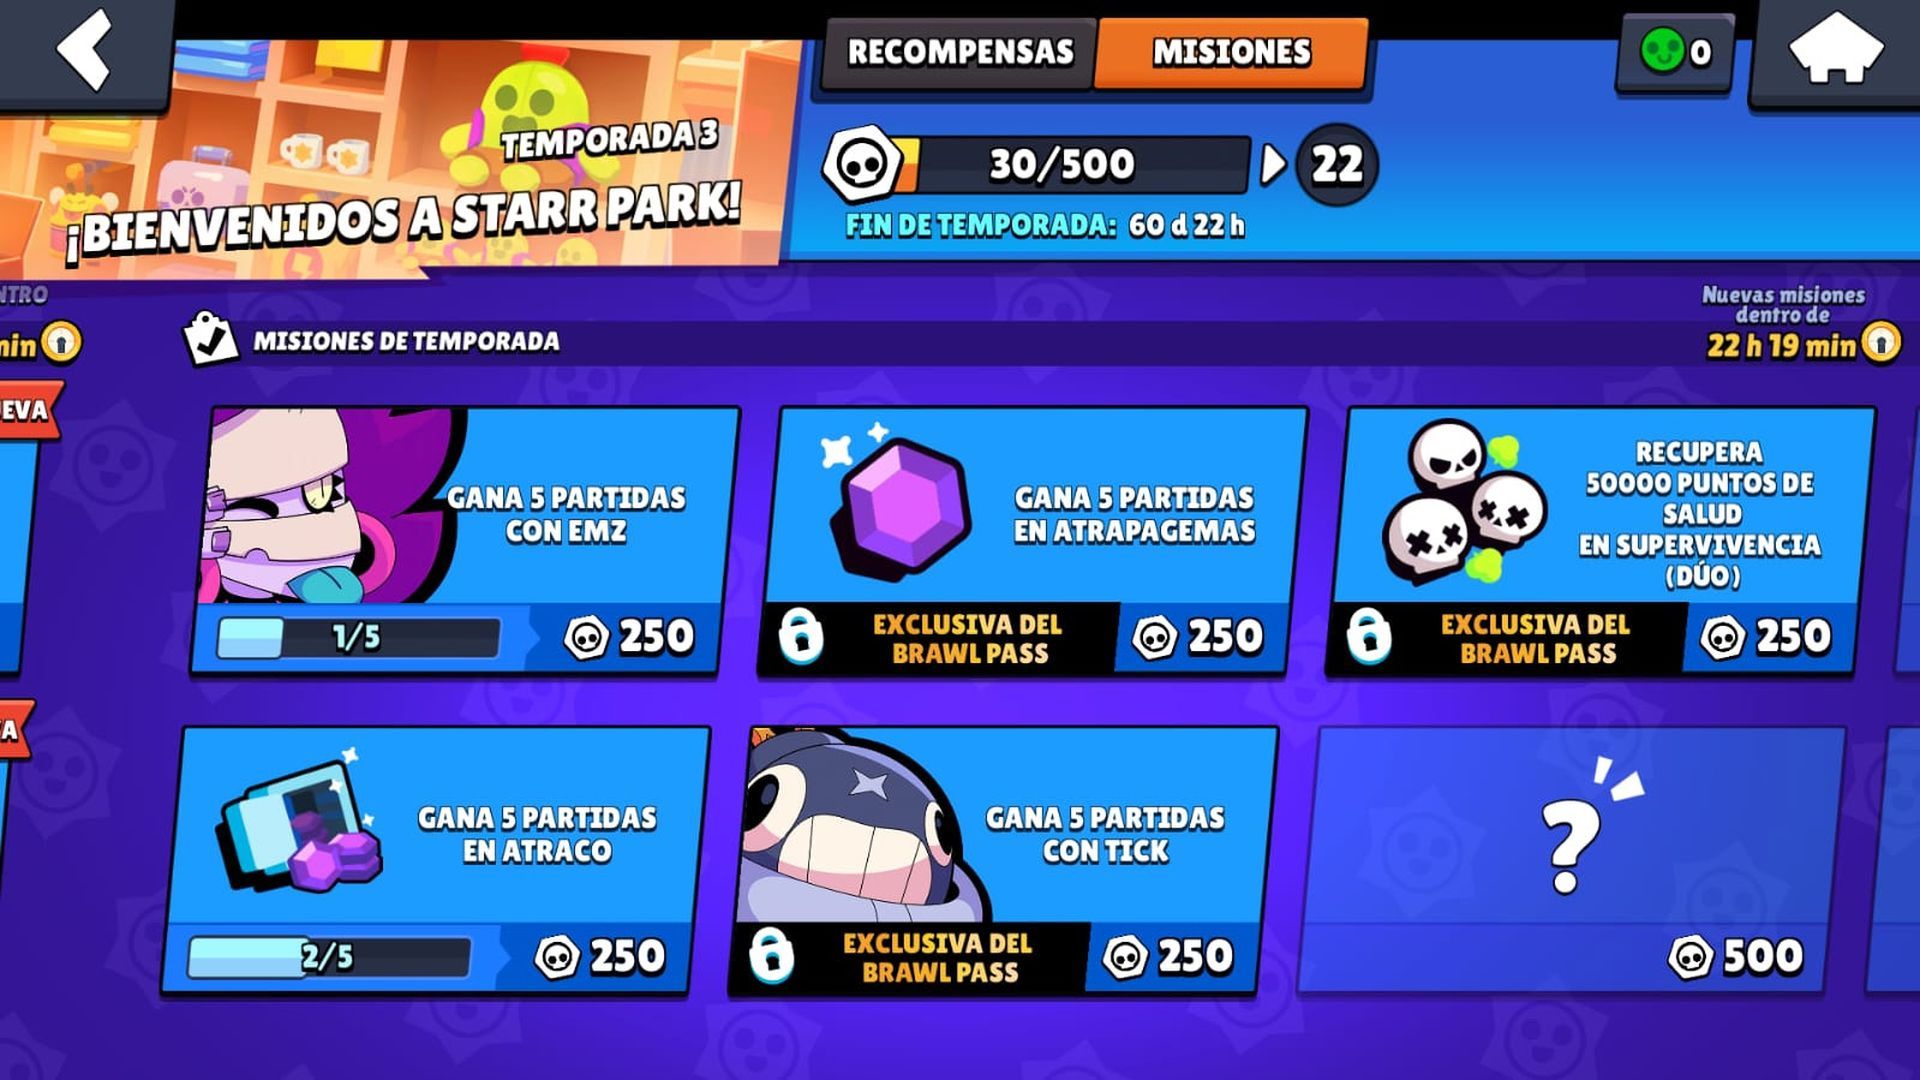Image resolution: width=1920 pixels, height=1080 pixels.
Task: Tap the checkmark icon by Misiones de Temporada
Action: click(210, 340)
